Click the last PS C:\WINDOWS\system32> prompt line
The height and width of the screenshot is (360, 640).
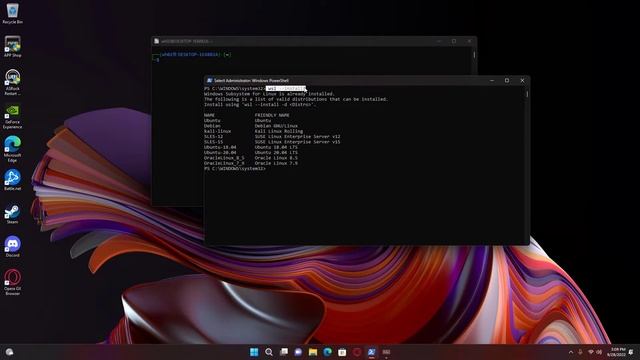click(x=235, y=168)
